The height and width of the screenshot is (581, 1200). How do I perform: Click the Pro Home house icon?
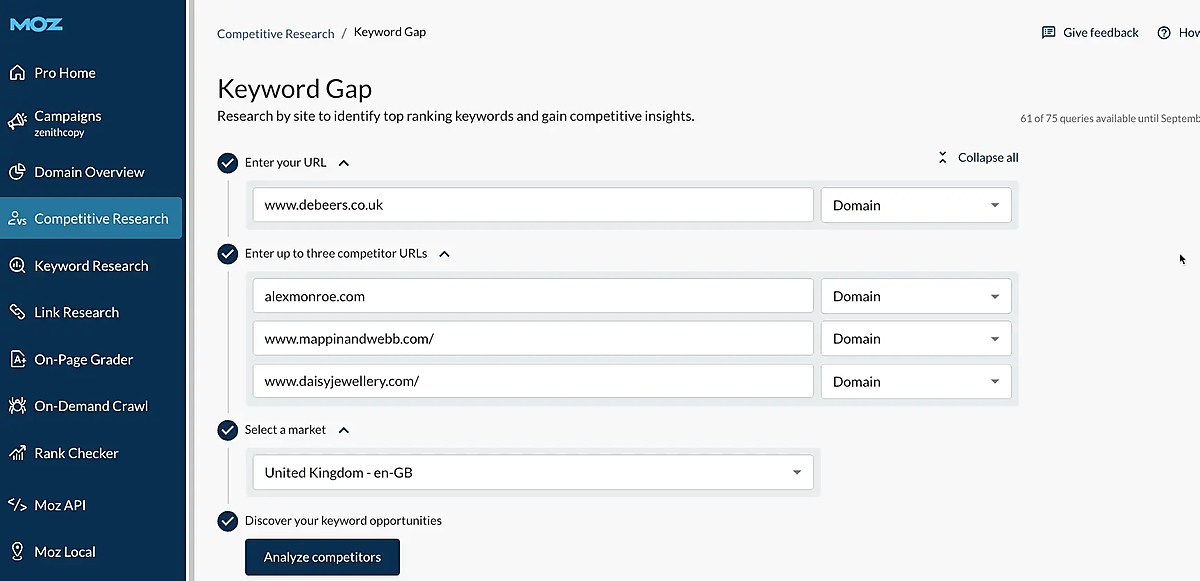click(x=17, y=73)
